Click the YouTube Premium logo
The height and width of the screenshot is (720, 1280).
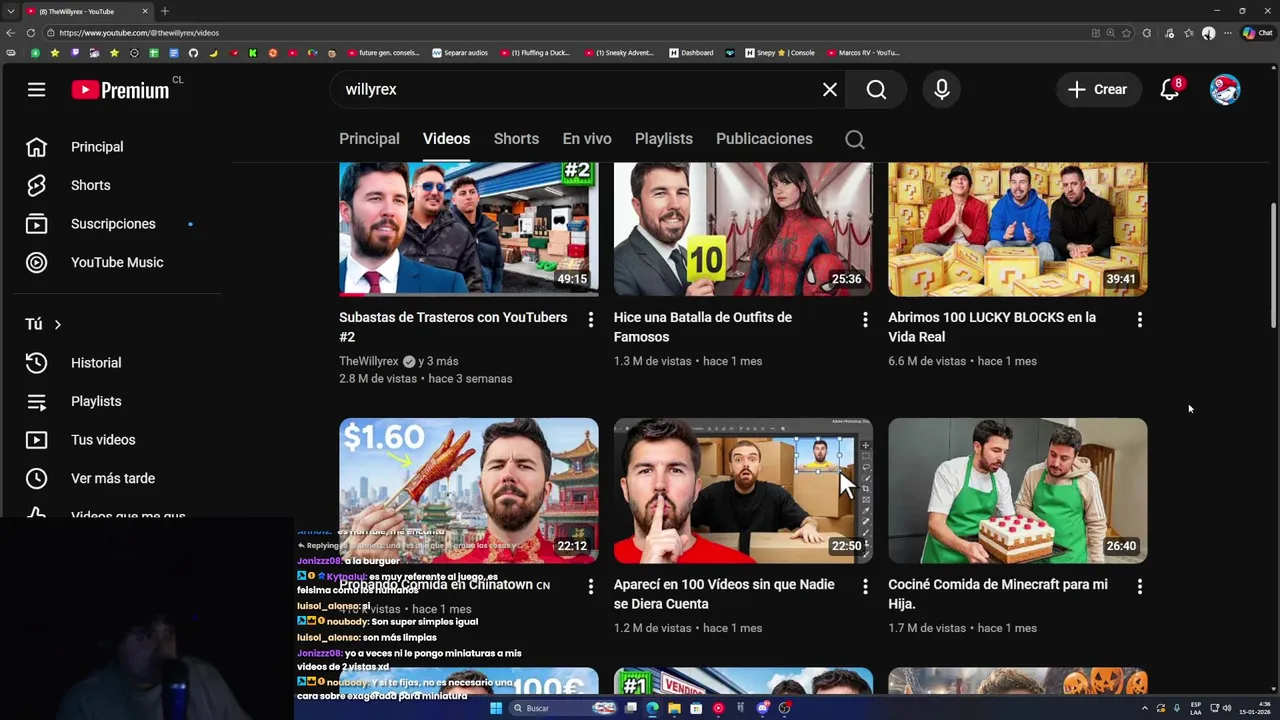(121, 90)
